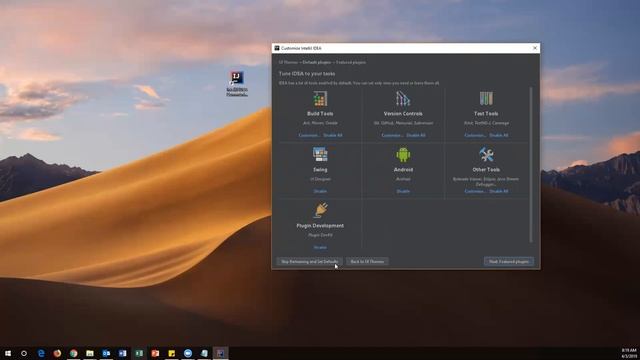Close the Customize IntelliJ IDEA dialog
This screenshot has height=360, width=640.
pos(535,48)
